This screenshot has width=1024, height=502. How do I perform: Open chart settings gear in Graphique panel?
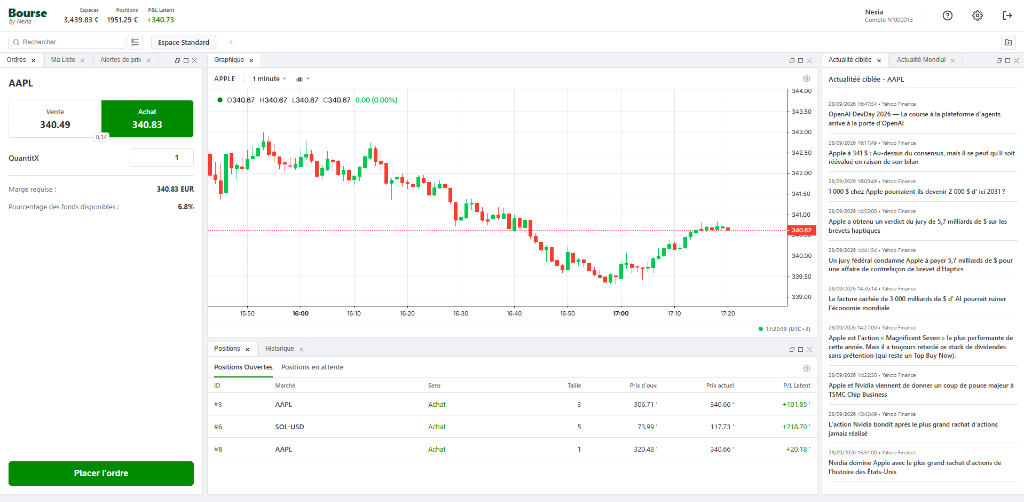(806, 78)
